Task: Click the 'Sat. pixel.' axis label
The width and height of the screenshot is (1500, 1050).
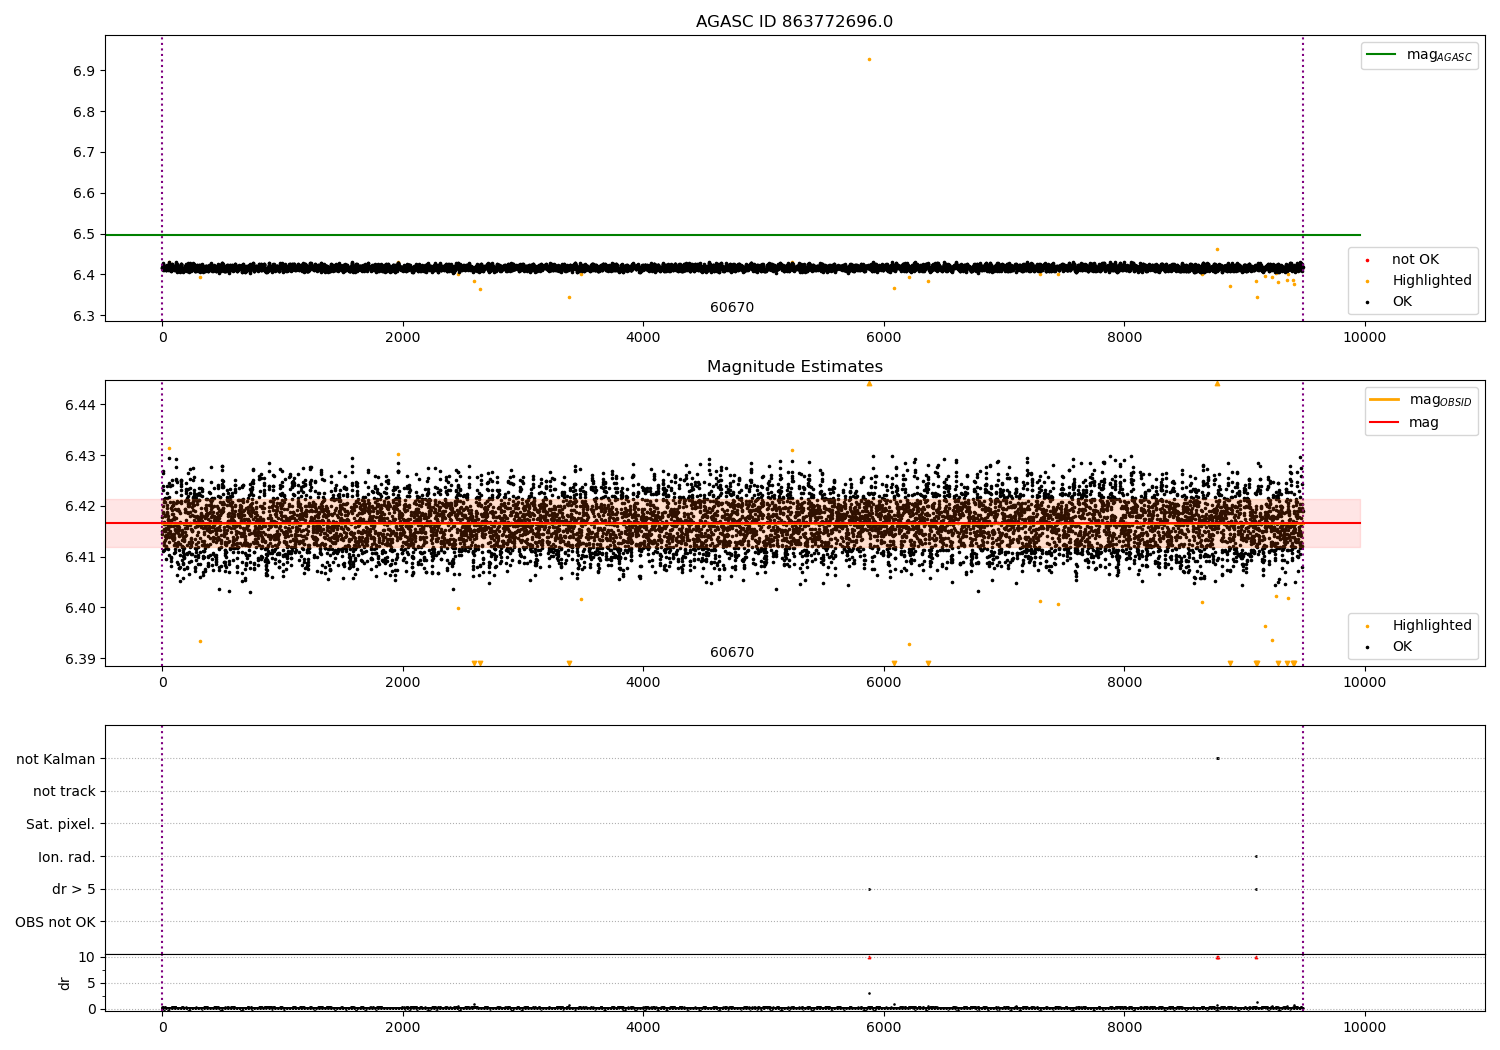Action: tap(60, 824)
